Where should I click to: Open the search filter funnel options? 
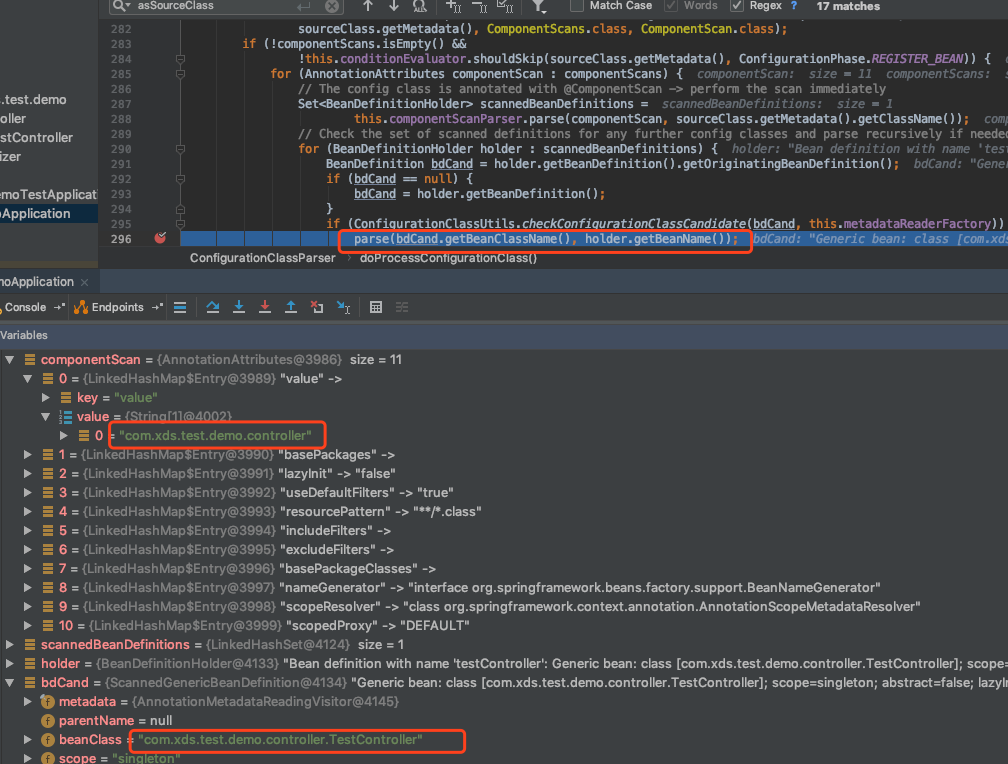click(539, 6)
